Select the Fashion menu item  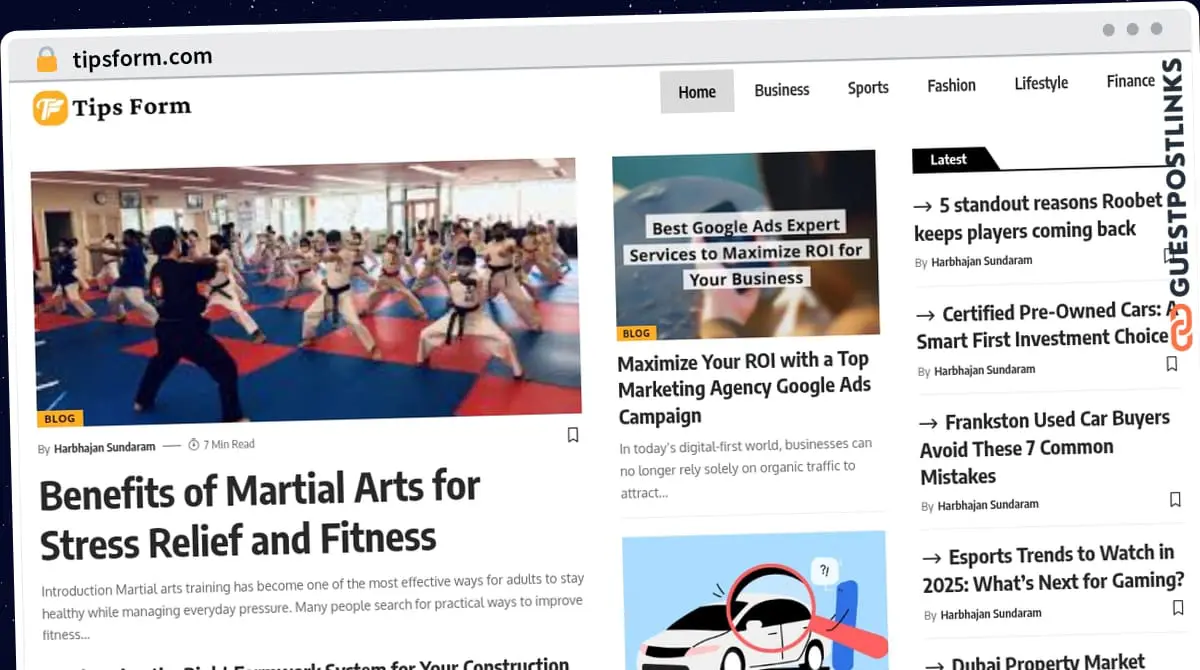pos(950,86)
